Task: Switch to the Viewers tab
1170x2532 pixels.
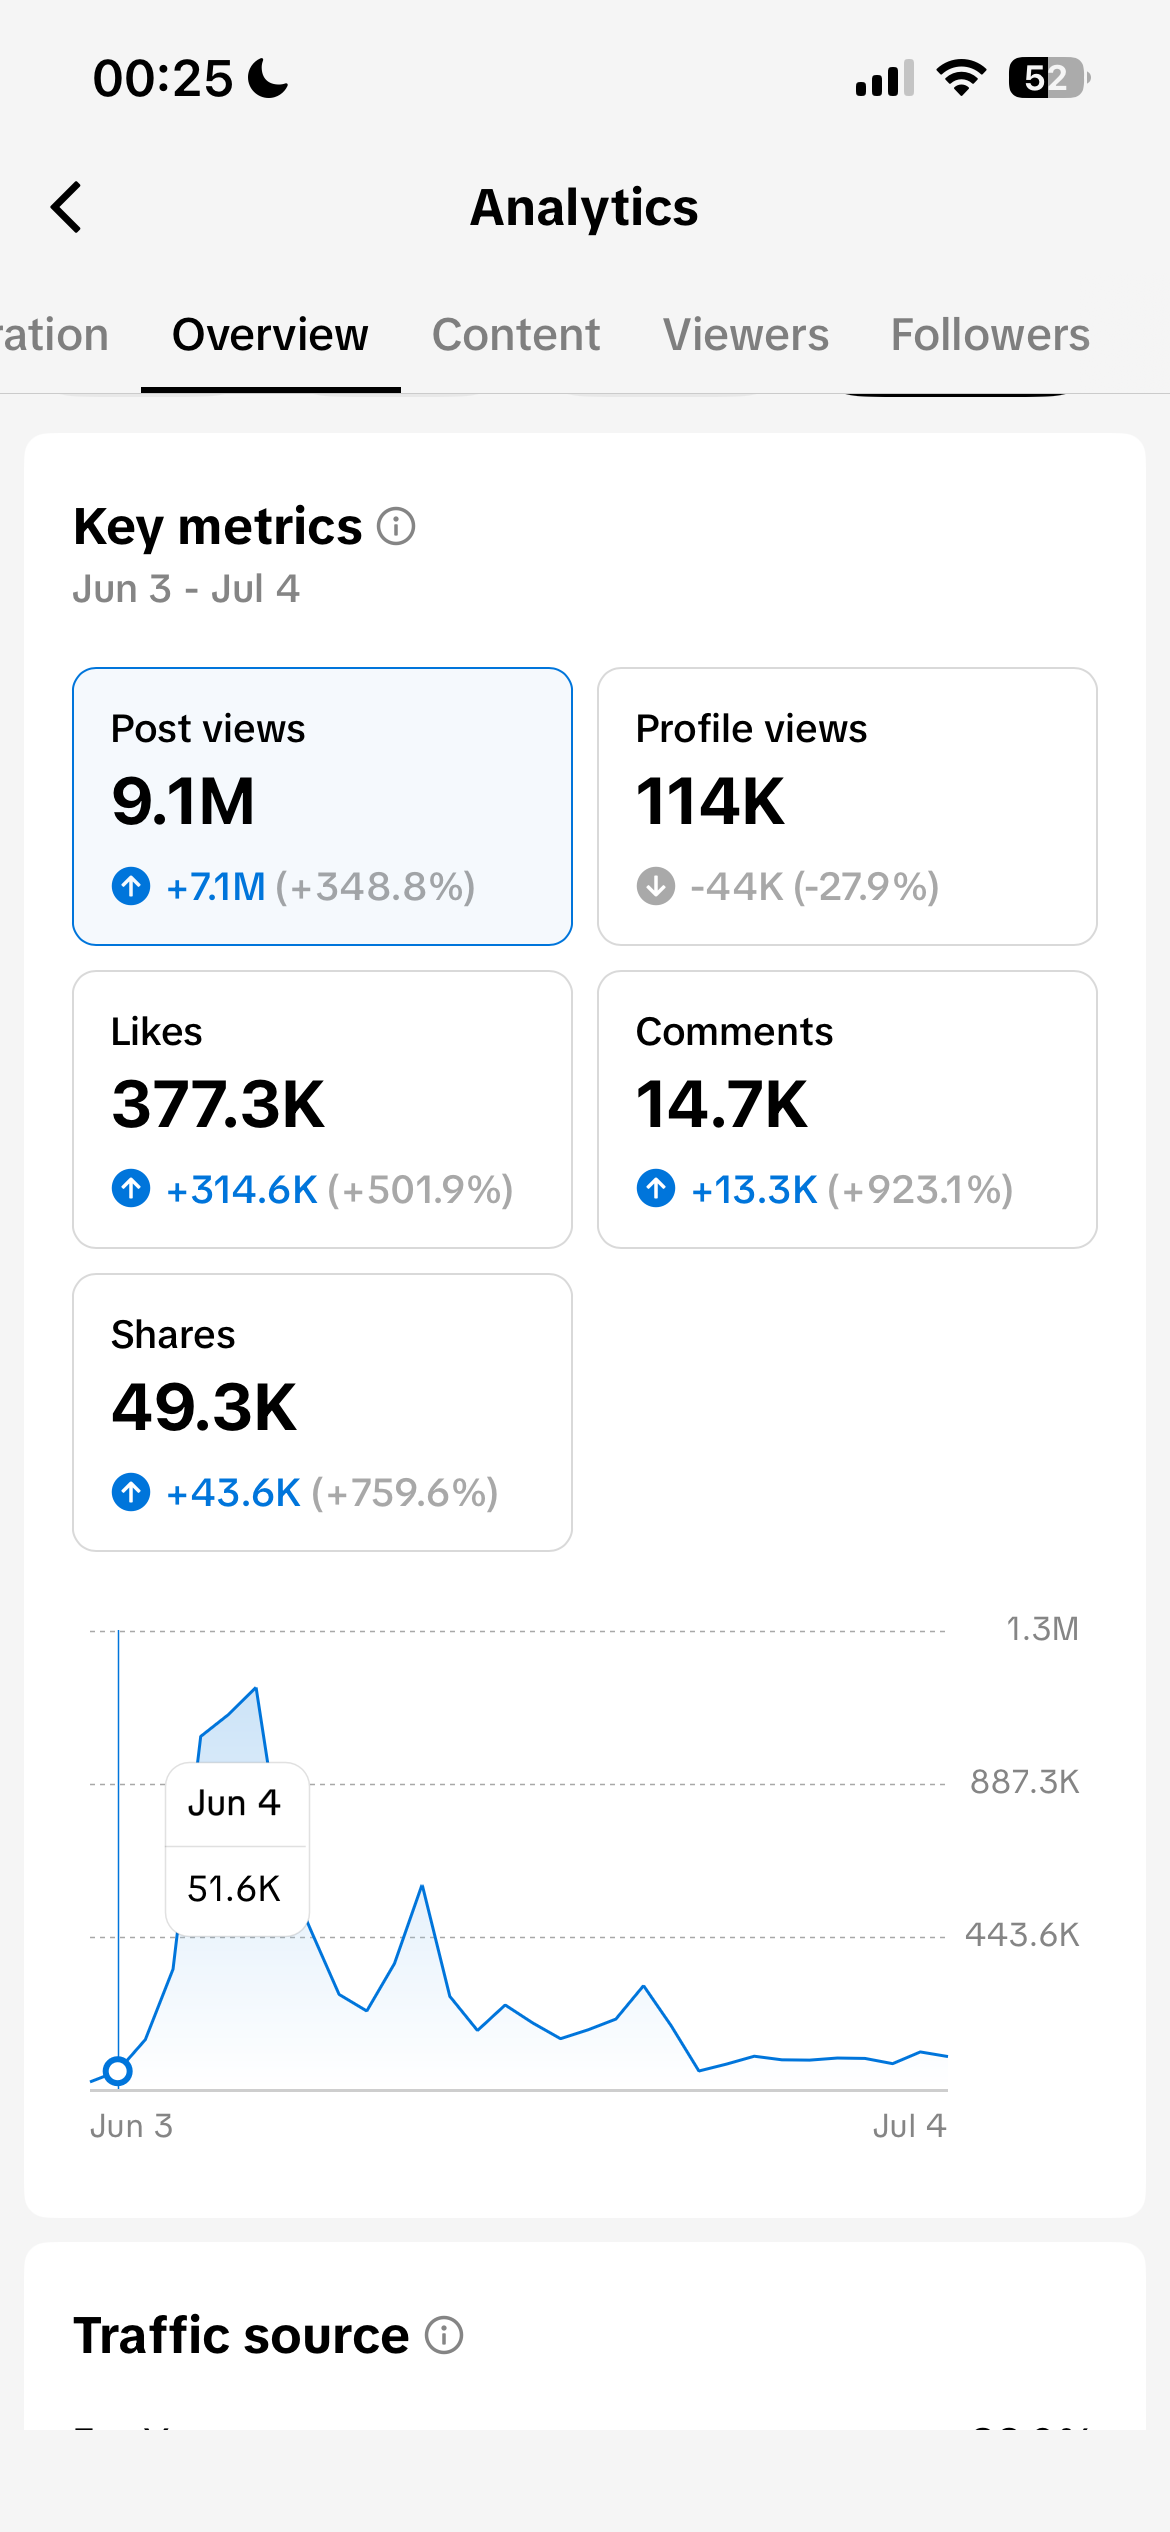Action: tap(746, 335)
